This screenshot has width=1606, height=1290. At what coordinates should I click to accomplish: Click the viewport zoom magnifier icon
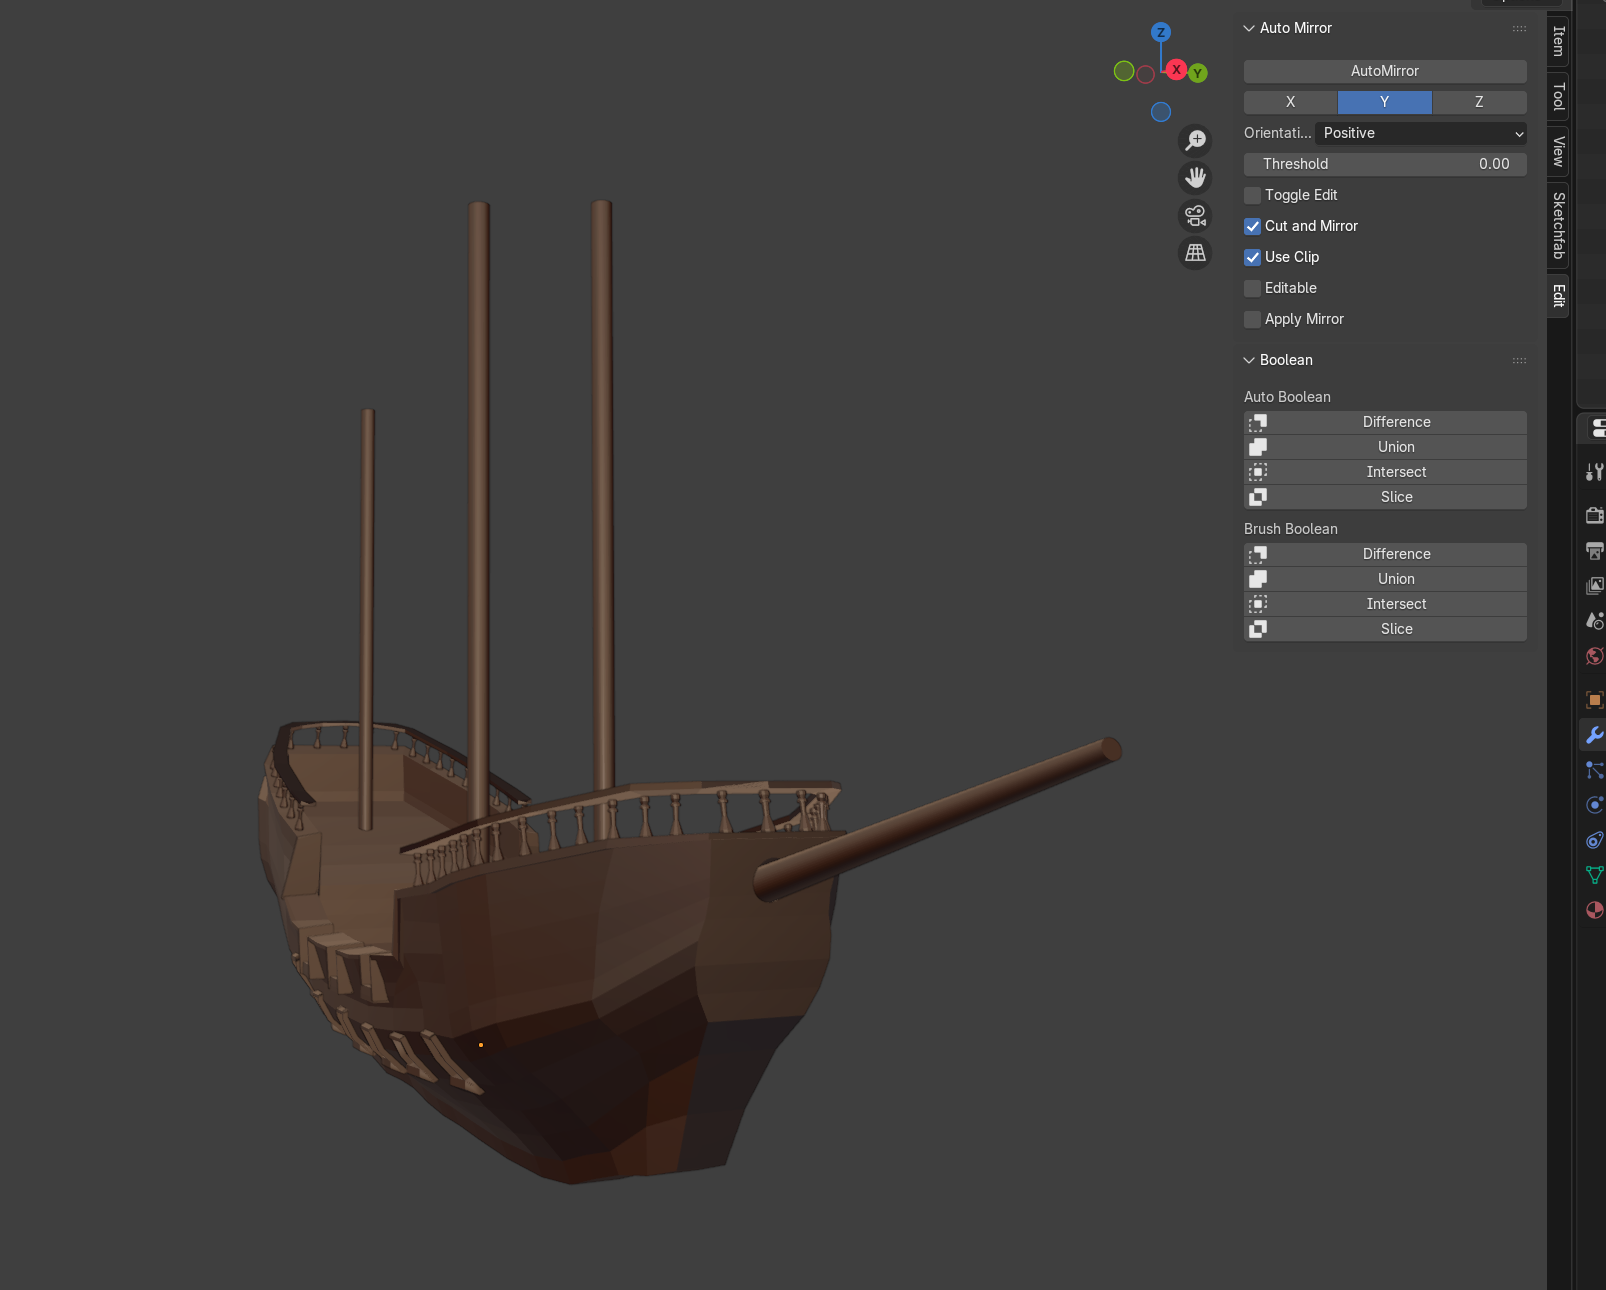click(1195, 140)
